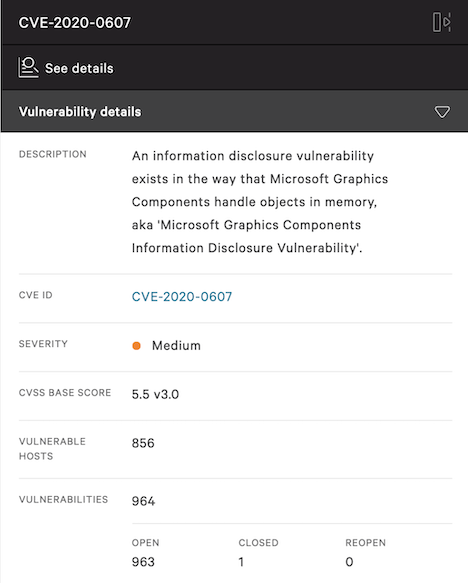Image resolution: width=468 pixels, height=583 pixels.
Task: Collapse the side panel using the header icon
Action: [442, 22]
